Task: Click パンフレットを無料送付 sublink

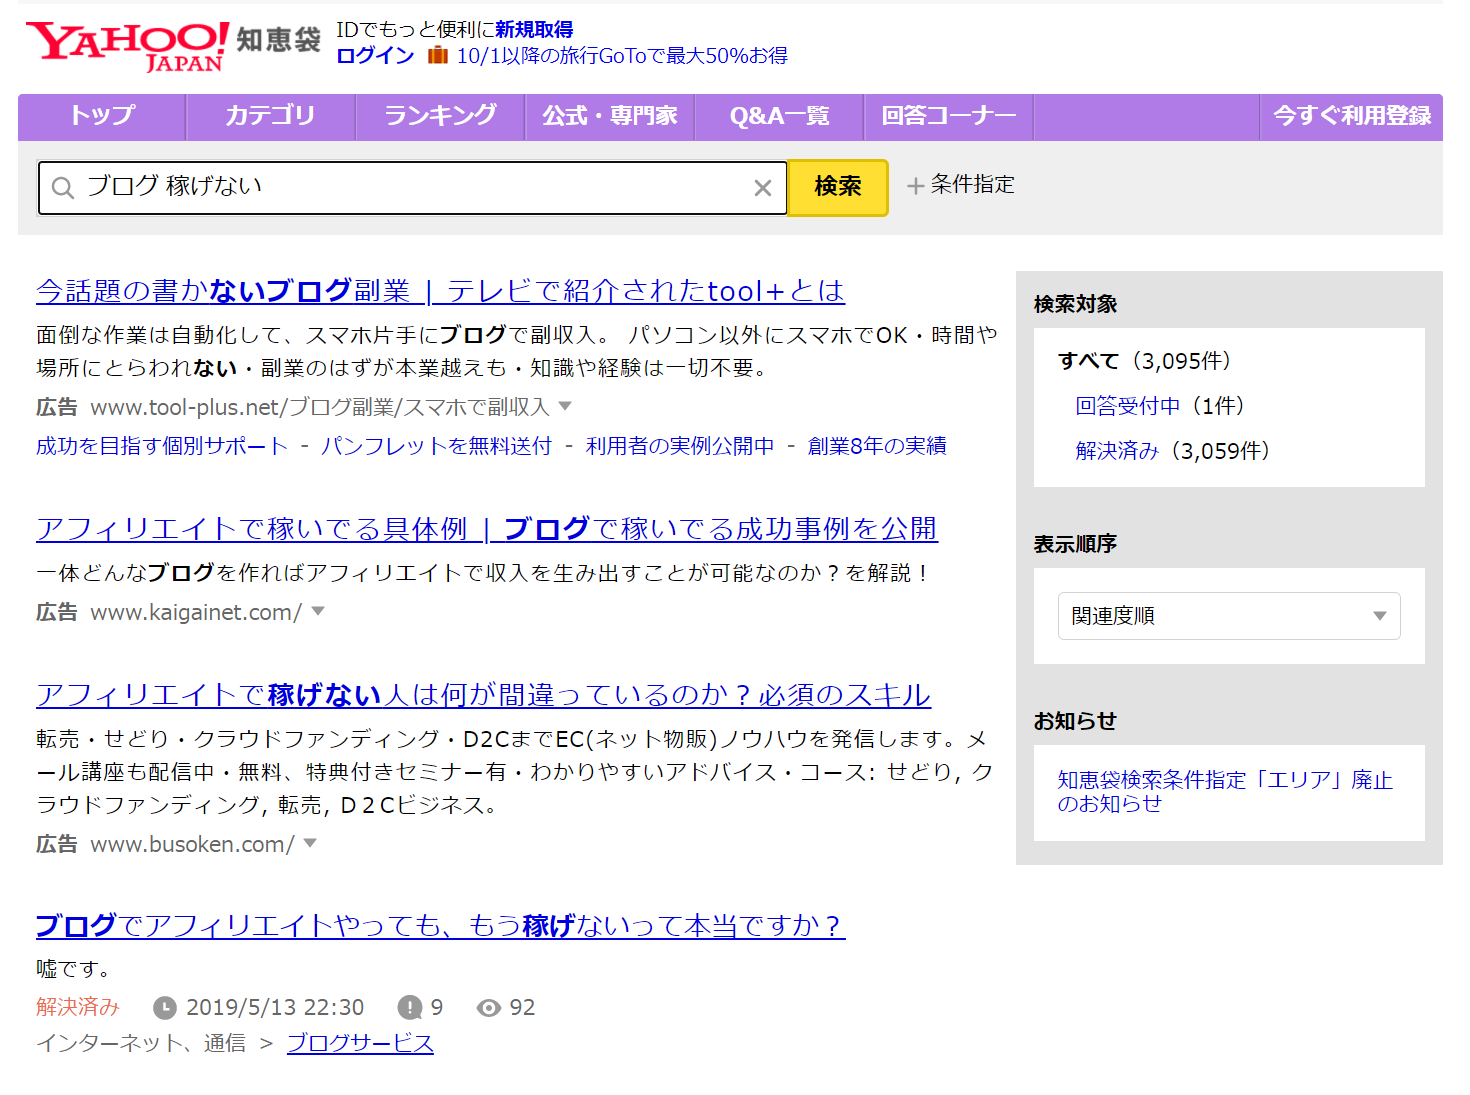Action: [436, 446]
